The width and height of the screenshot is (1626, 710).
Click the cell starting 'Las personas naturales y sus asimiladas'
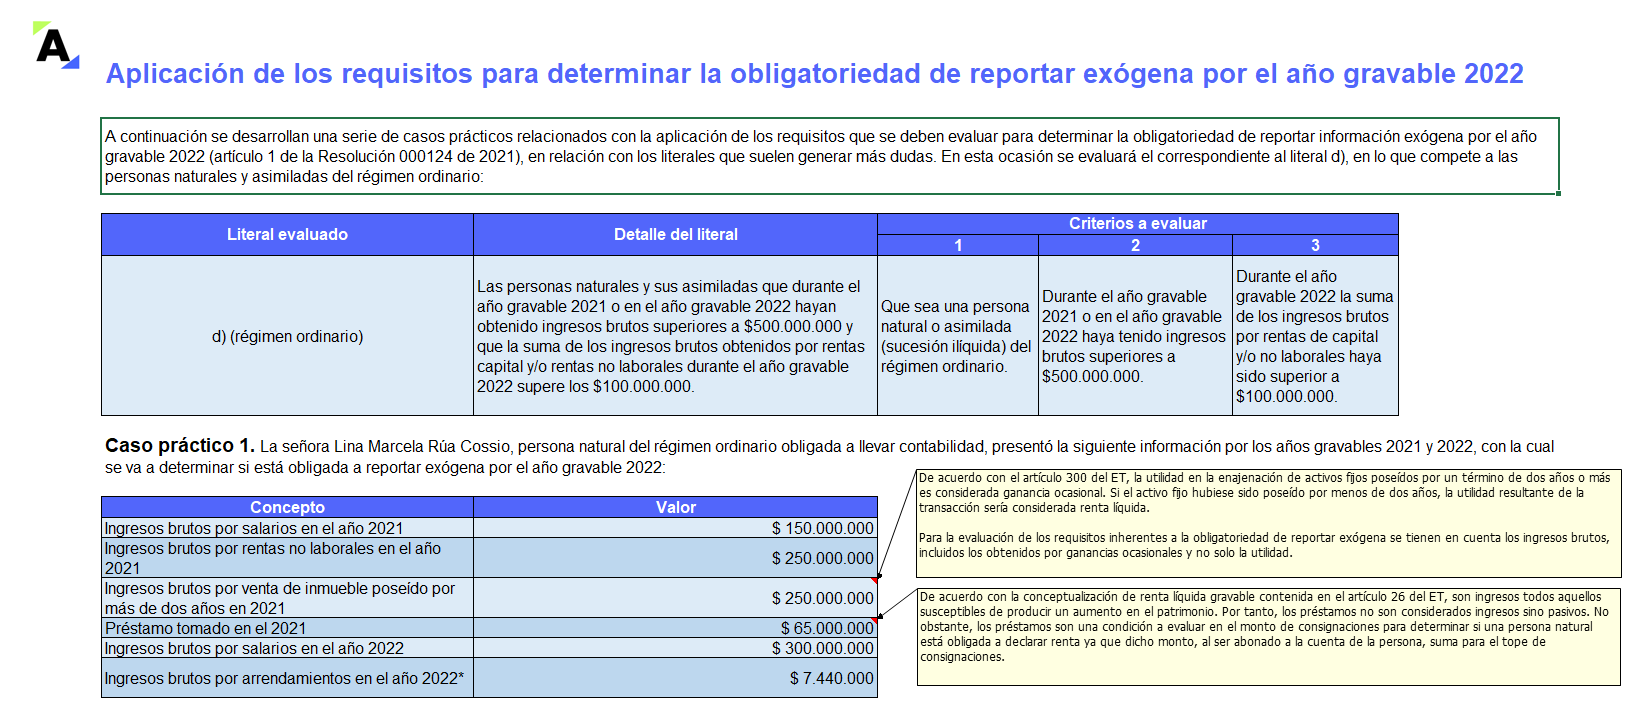tap(676, 336)
